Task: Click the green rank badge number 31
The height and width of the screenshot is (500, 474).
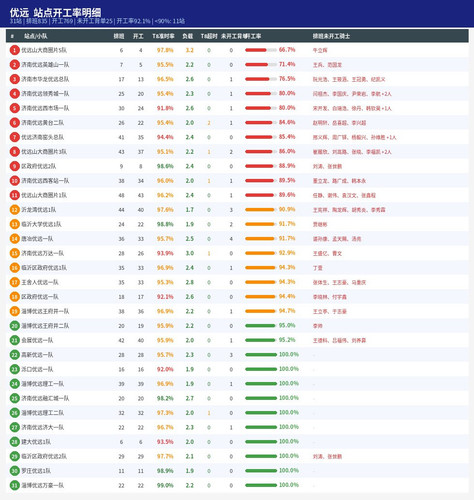Action: (x=14, y=486)
